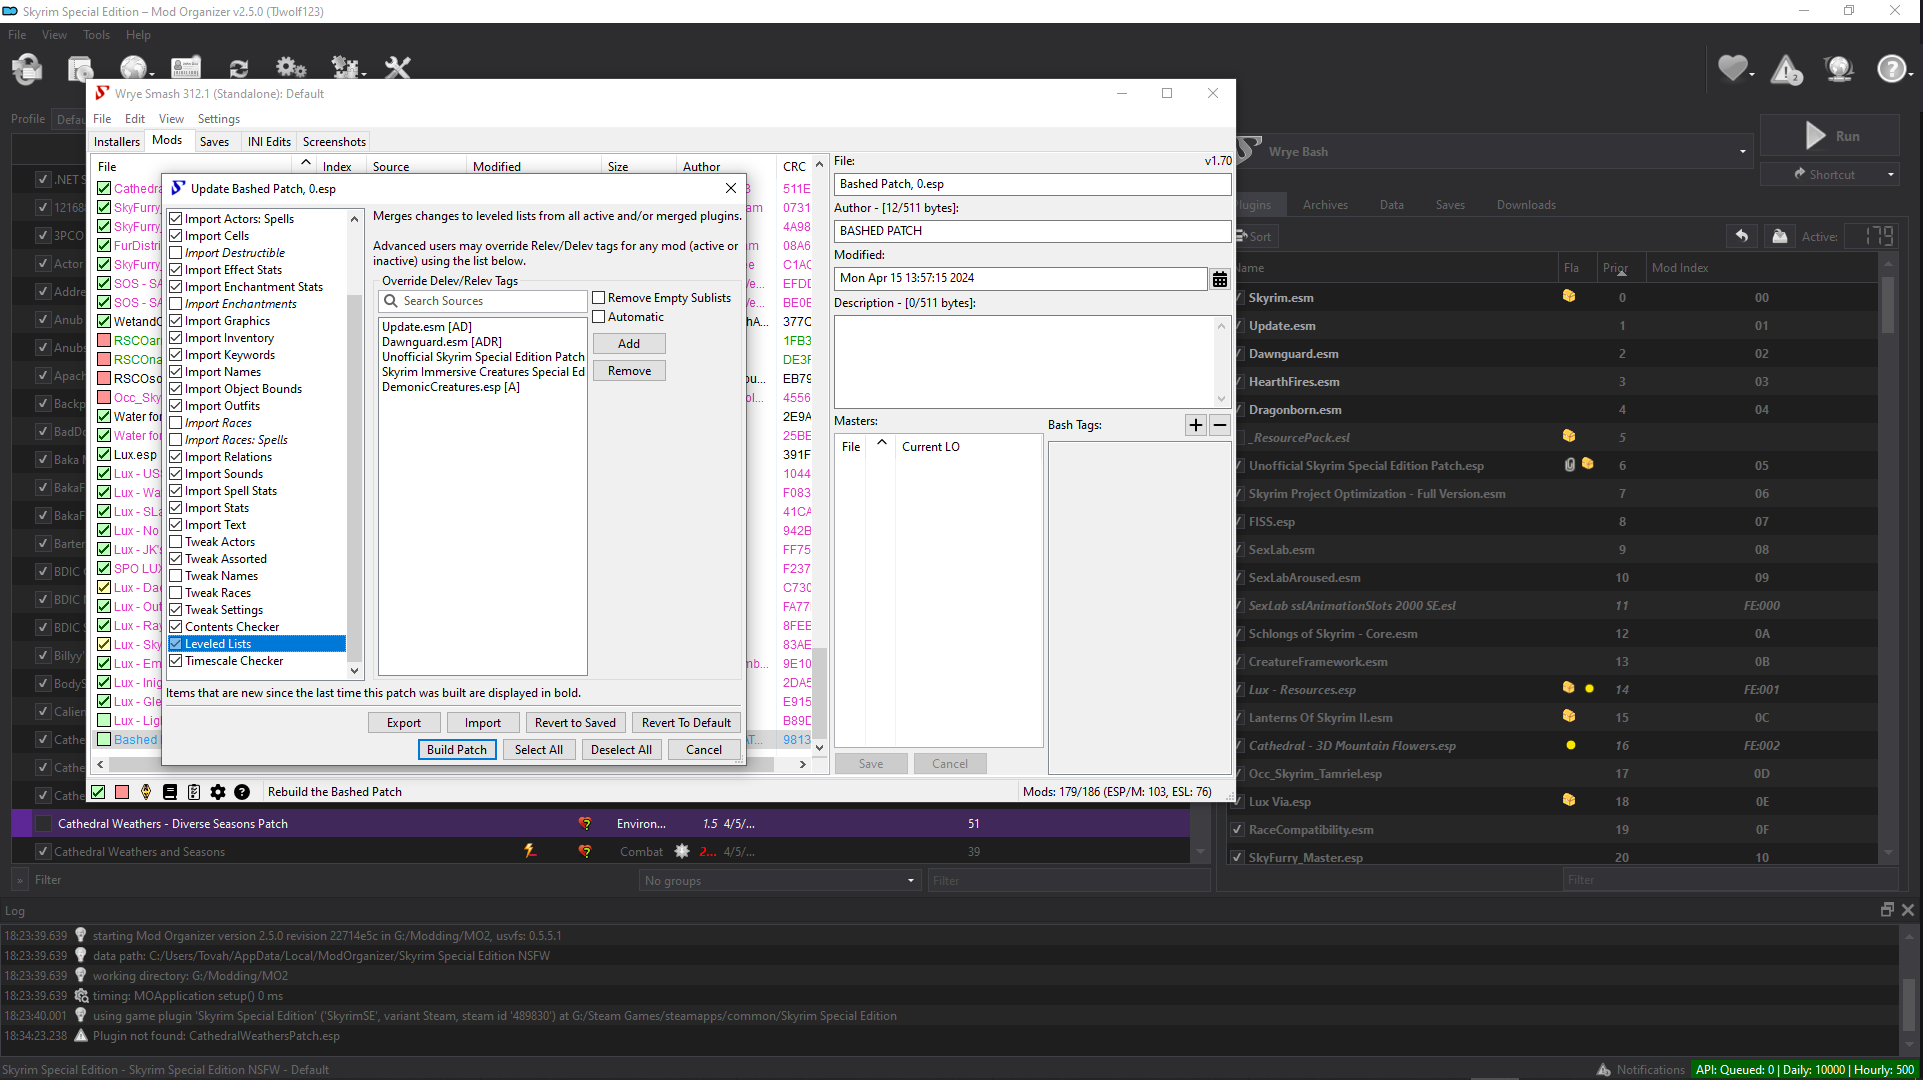
Task: Open the clipboard checklist icon
Action: pos(194,792)
